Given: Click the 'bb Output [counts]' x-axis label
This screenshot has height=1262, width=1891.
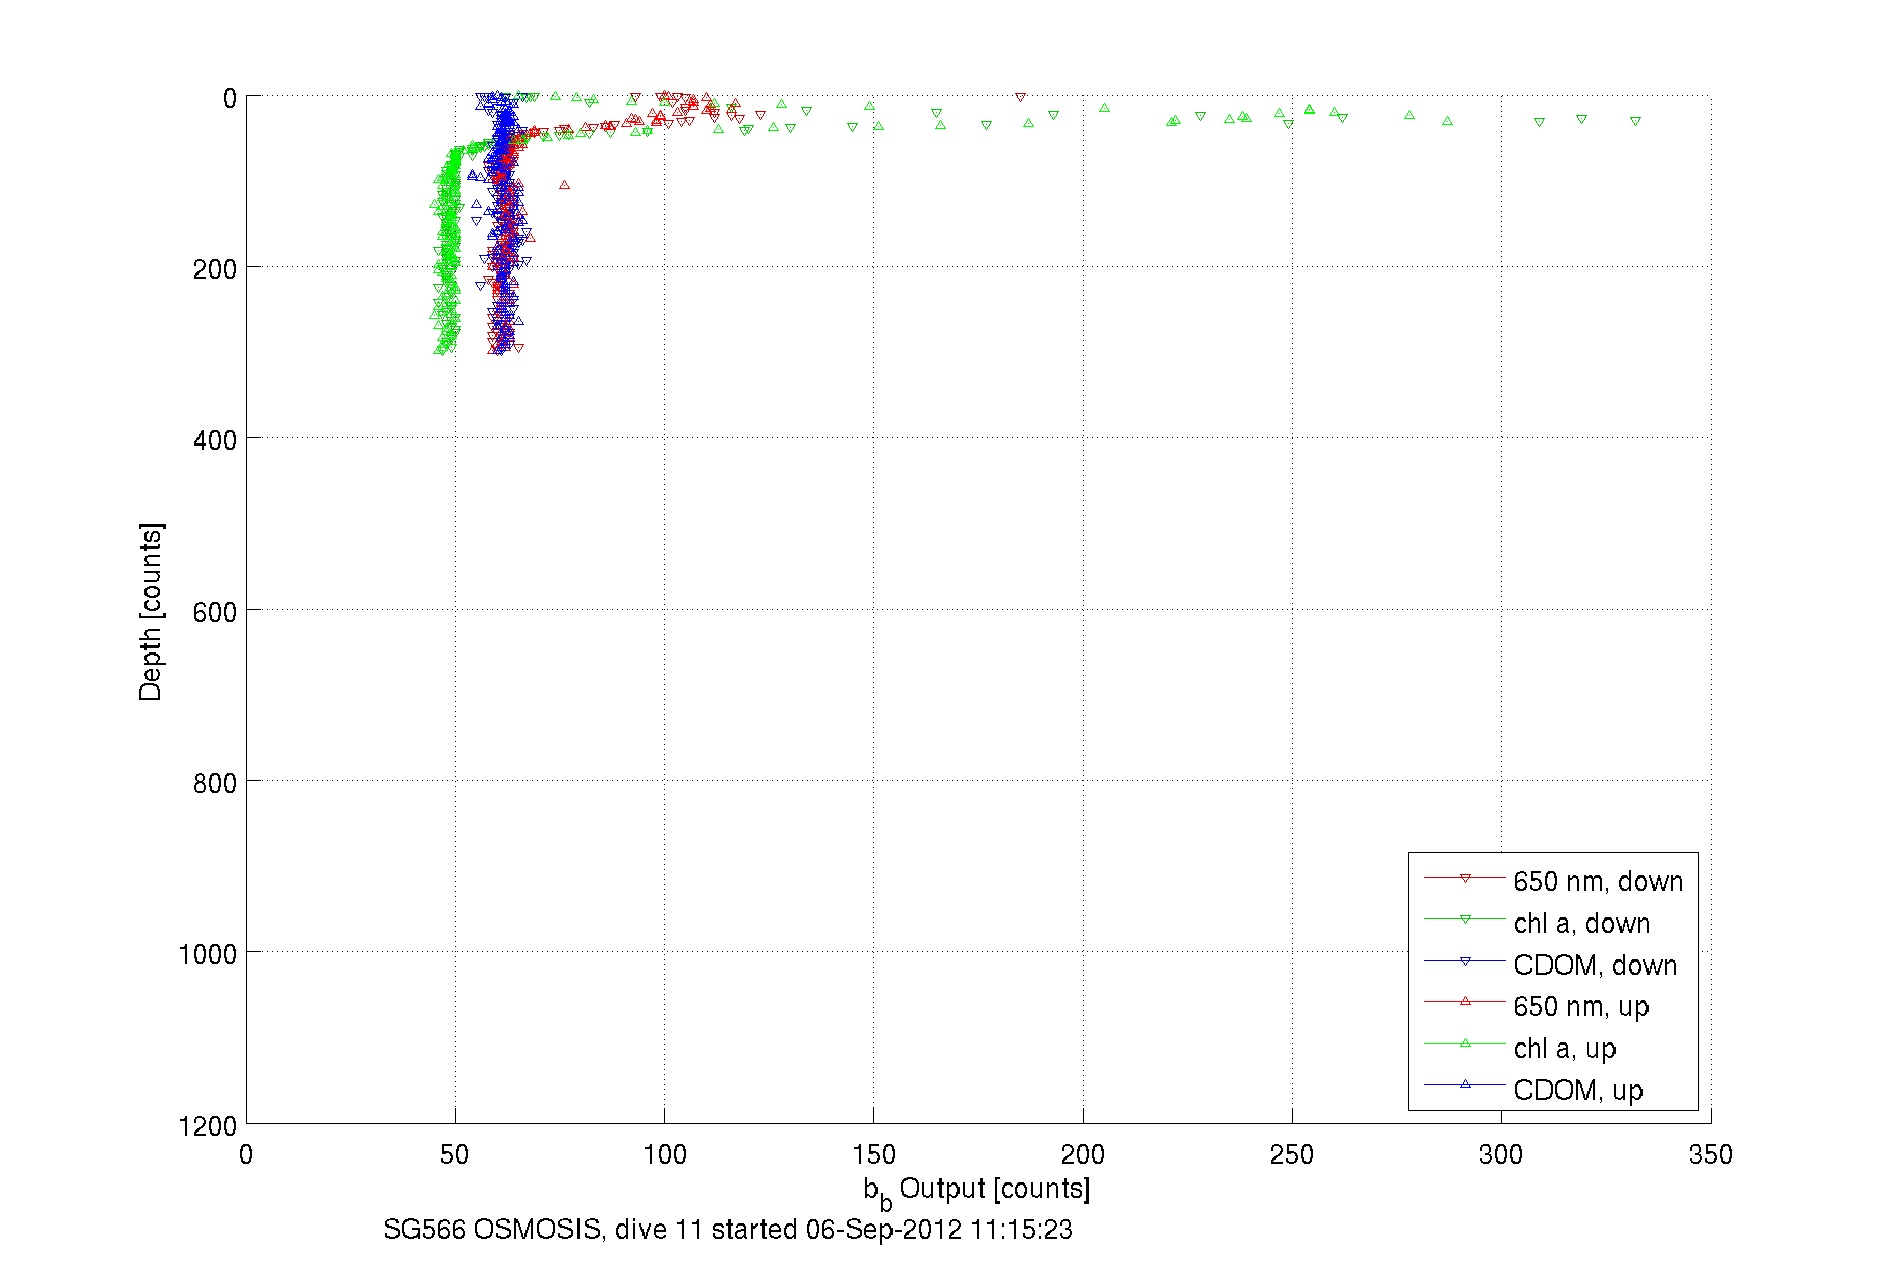Looking at the screenshot, I should point(977,1191).
